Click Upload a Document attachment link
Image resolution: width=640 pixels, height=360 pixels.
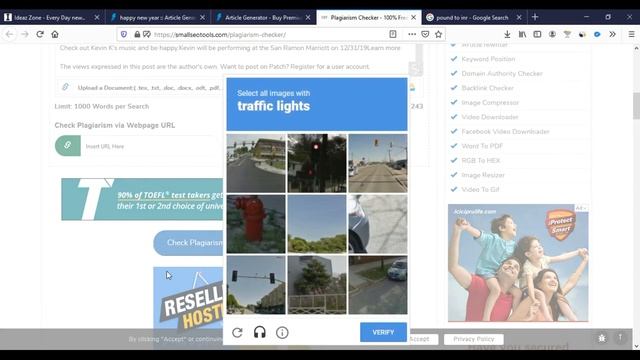click(x=149, y=88)
